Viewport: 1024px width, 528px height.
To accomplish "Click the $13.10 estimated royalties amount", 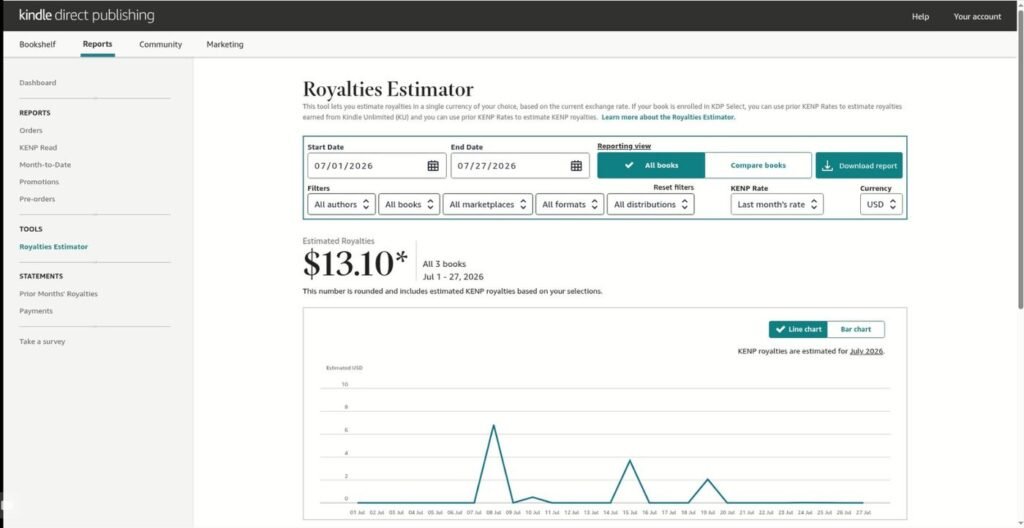I will point(355,264).
